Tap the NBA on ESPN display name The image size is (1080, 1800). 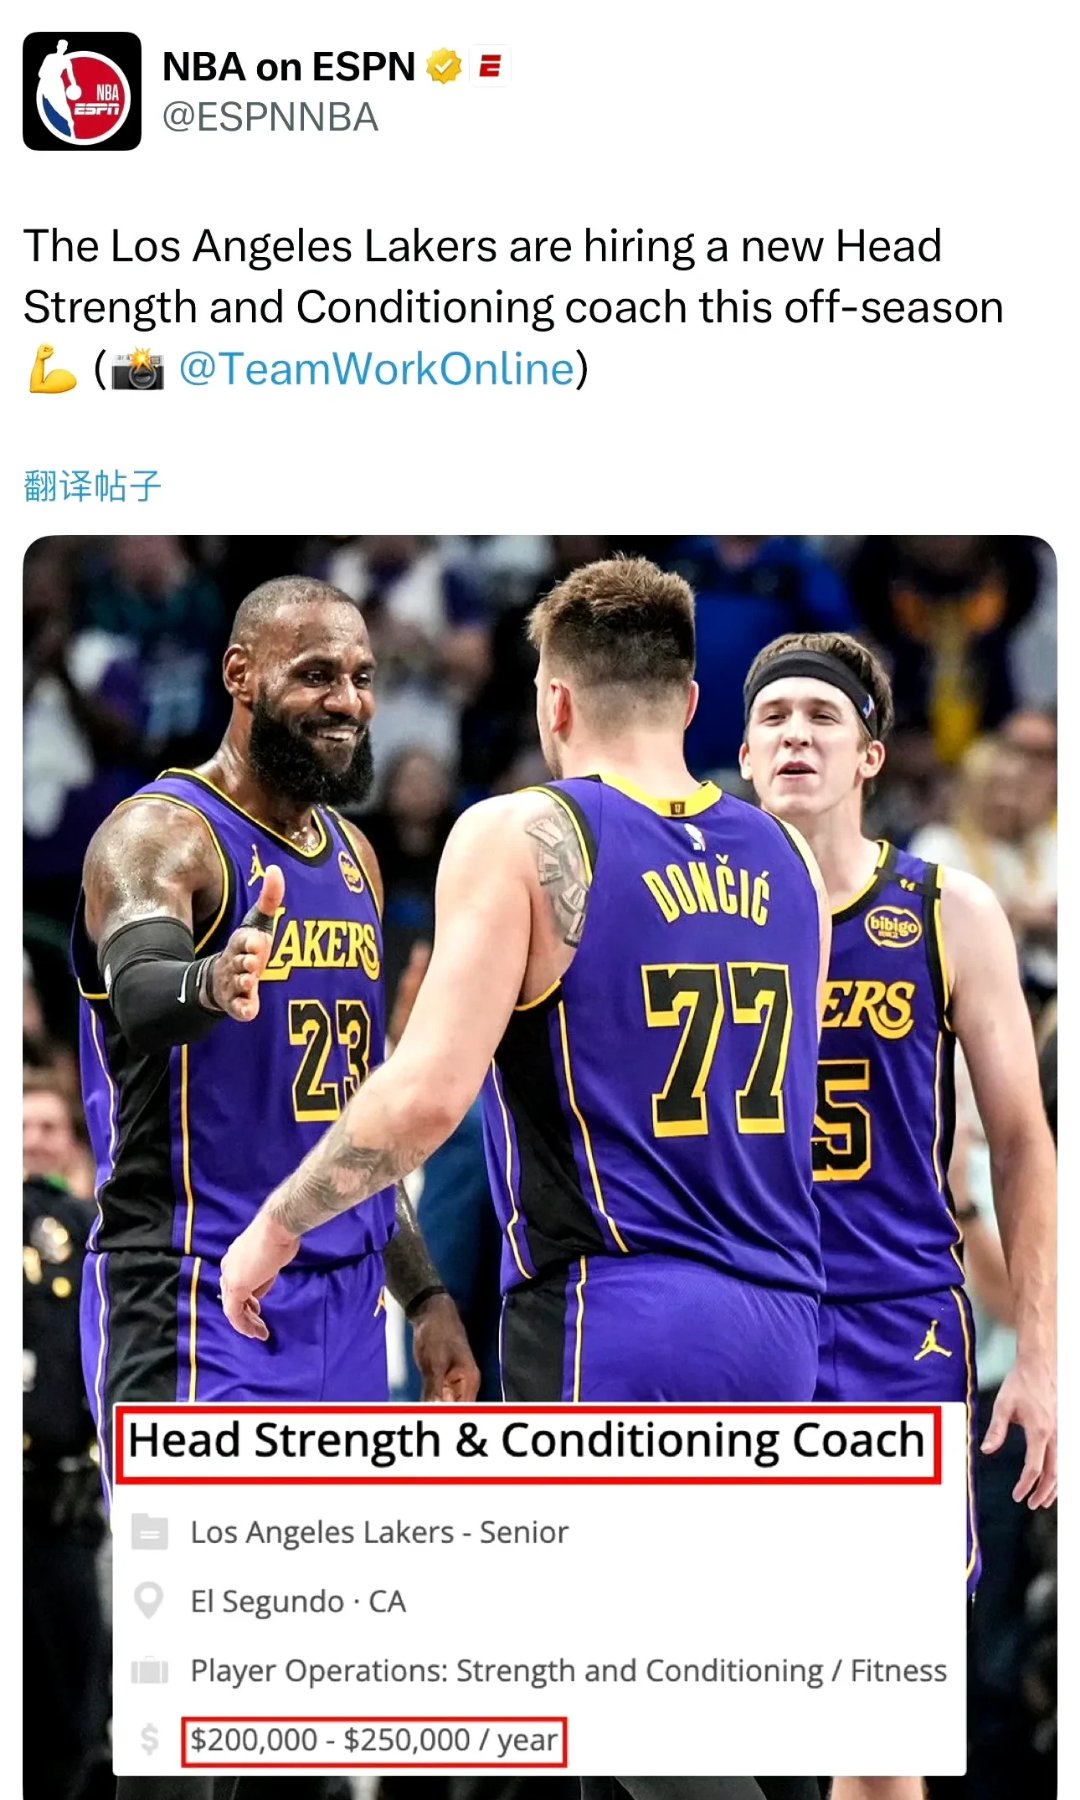[288, 67]
